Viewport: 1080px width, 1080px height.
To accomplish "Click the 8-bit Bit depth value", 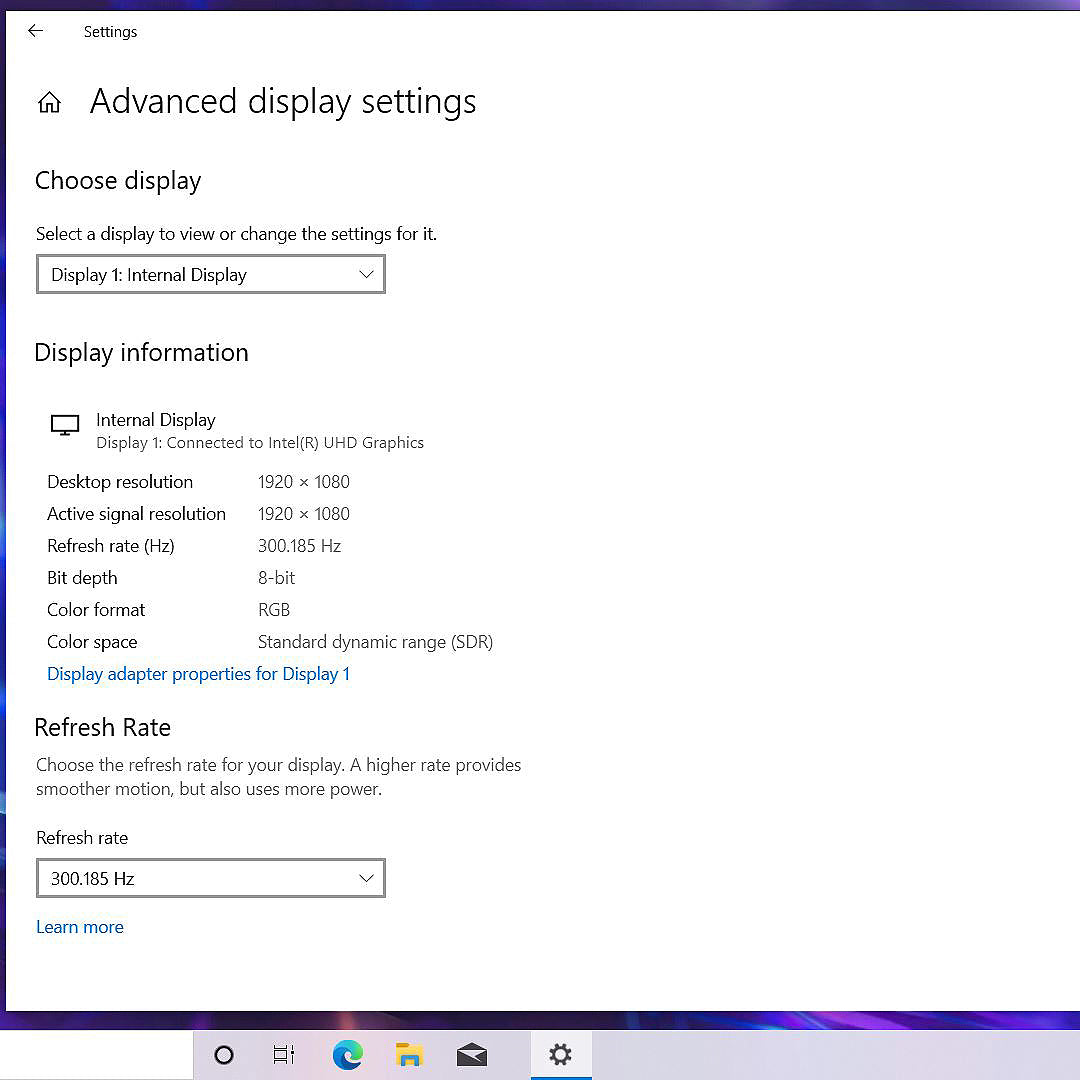I will [x=276, y=578].
